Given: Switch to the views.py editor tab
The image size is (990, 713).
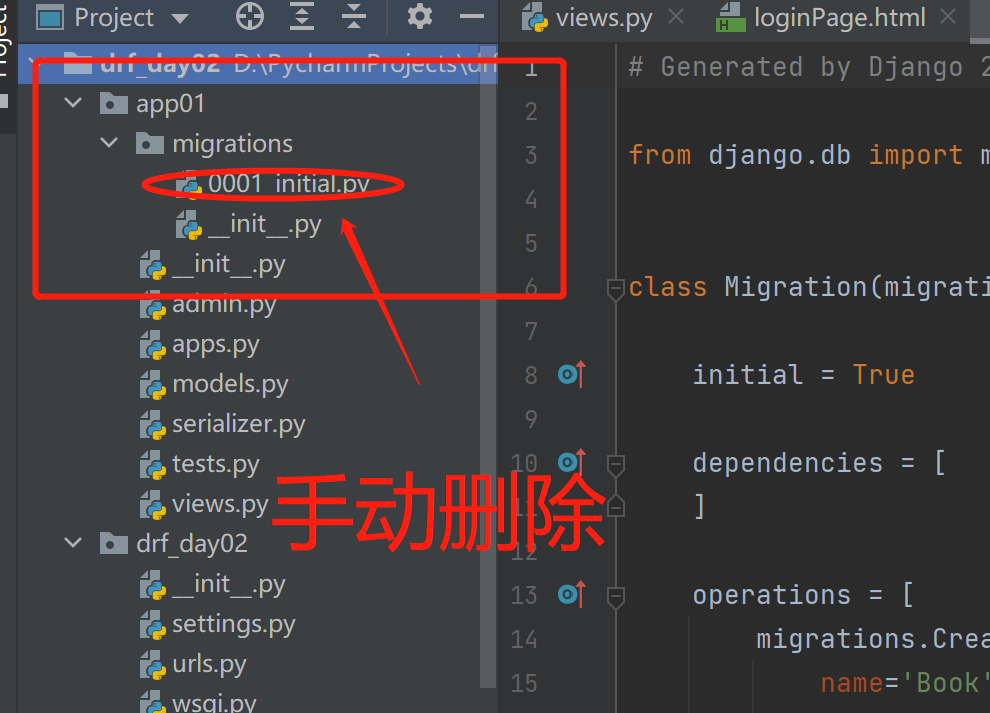Looking at the screenshot, I should click(587, 18).
